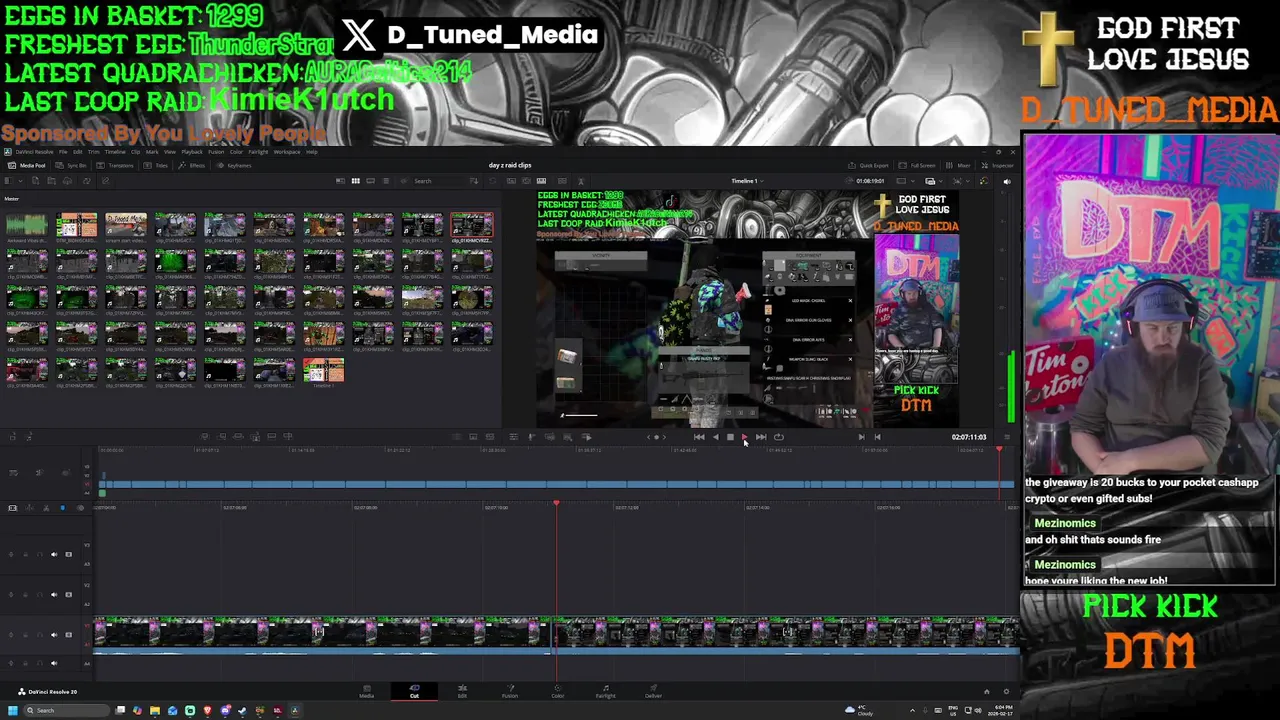Jump to timeline start transport button
Screen dimensions: 1280x720
[699, 437]
